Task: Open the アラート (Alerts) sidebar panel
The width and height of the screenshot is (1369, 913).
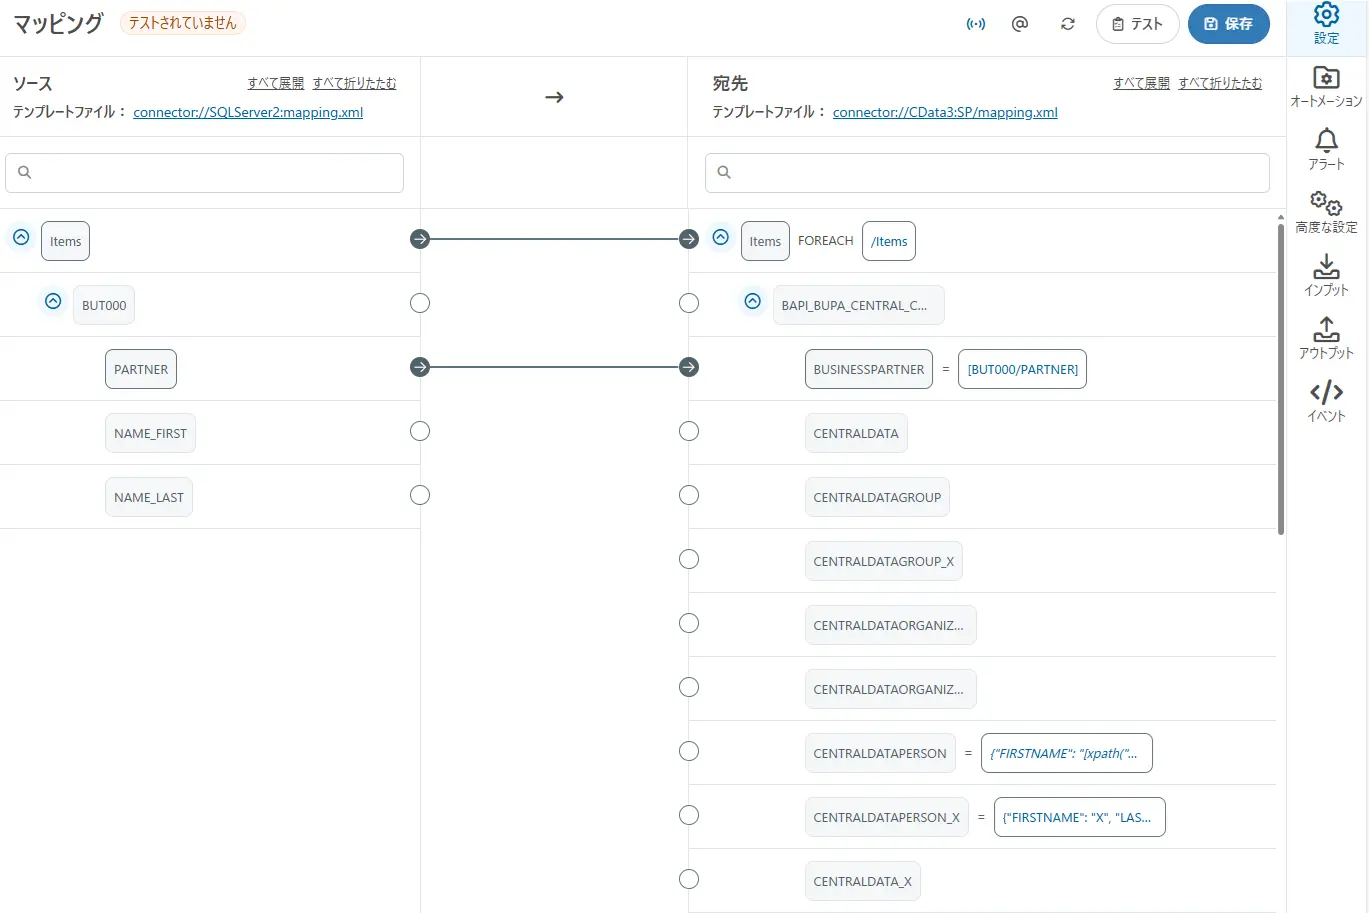Action: coord(1325,148)
